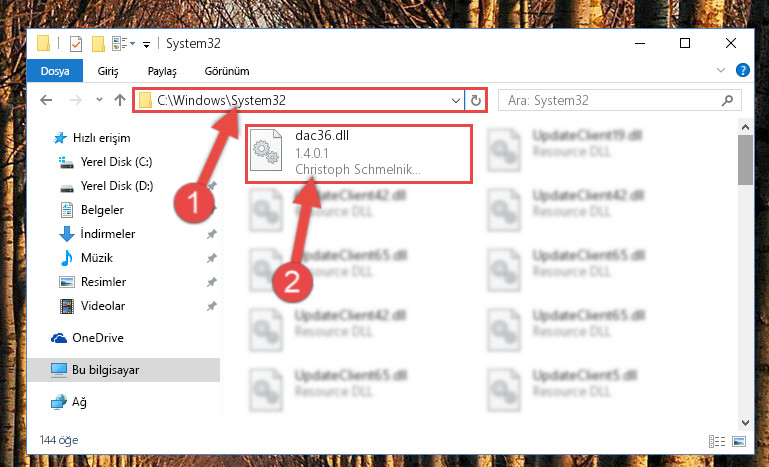Open recent locations dropdown arrow
The width and height of the screenshot is (769, 467).
pyautogui.click(x=99, y=100)
